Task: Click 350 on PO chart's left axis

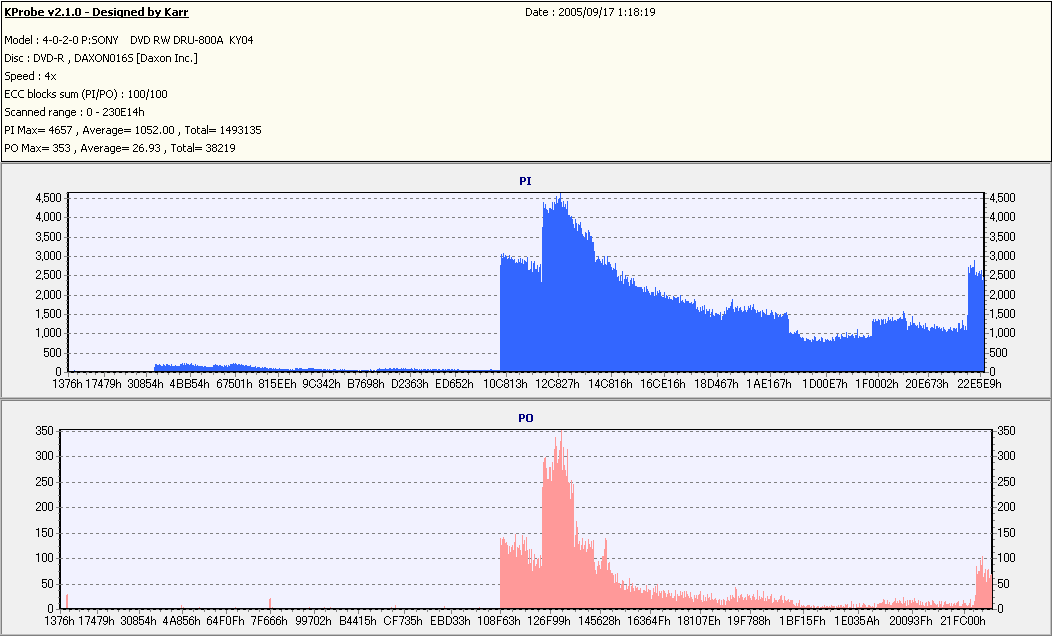Action: pos(44,431)
